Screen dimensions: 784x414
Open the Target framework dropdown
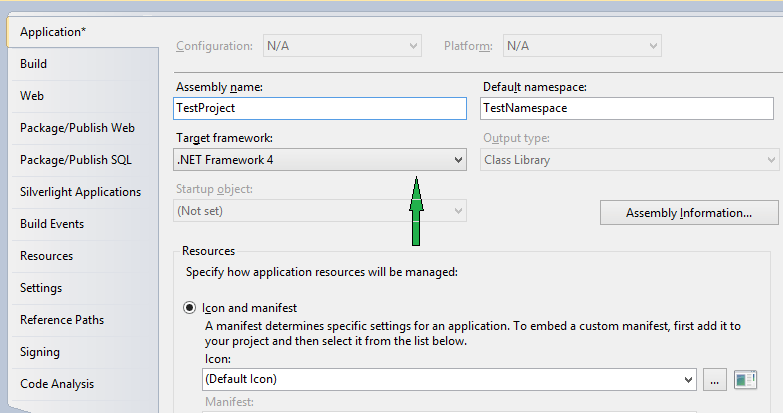[320, 160]
